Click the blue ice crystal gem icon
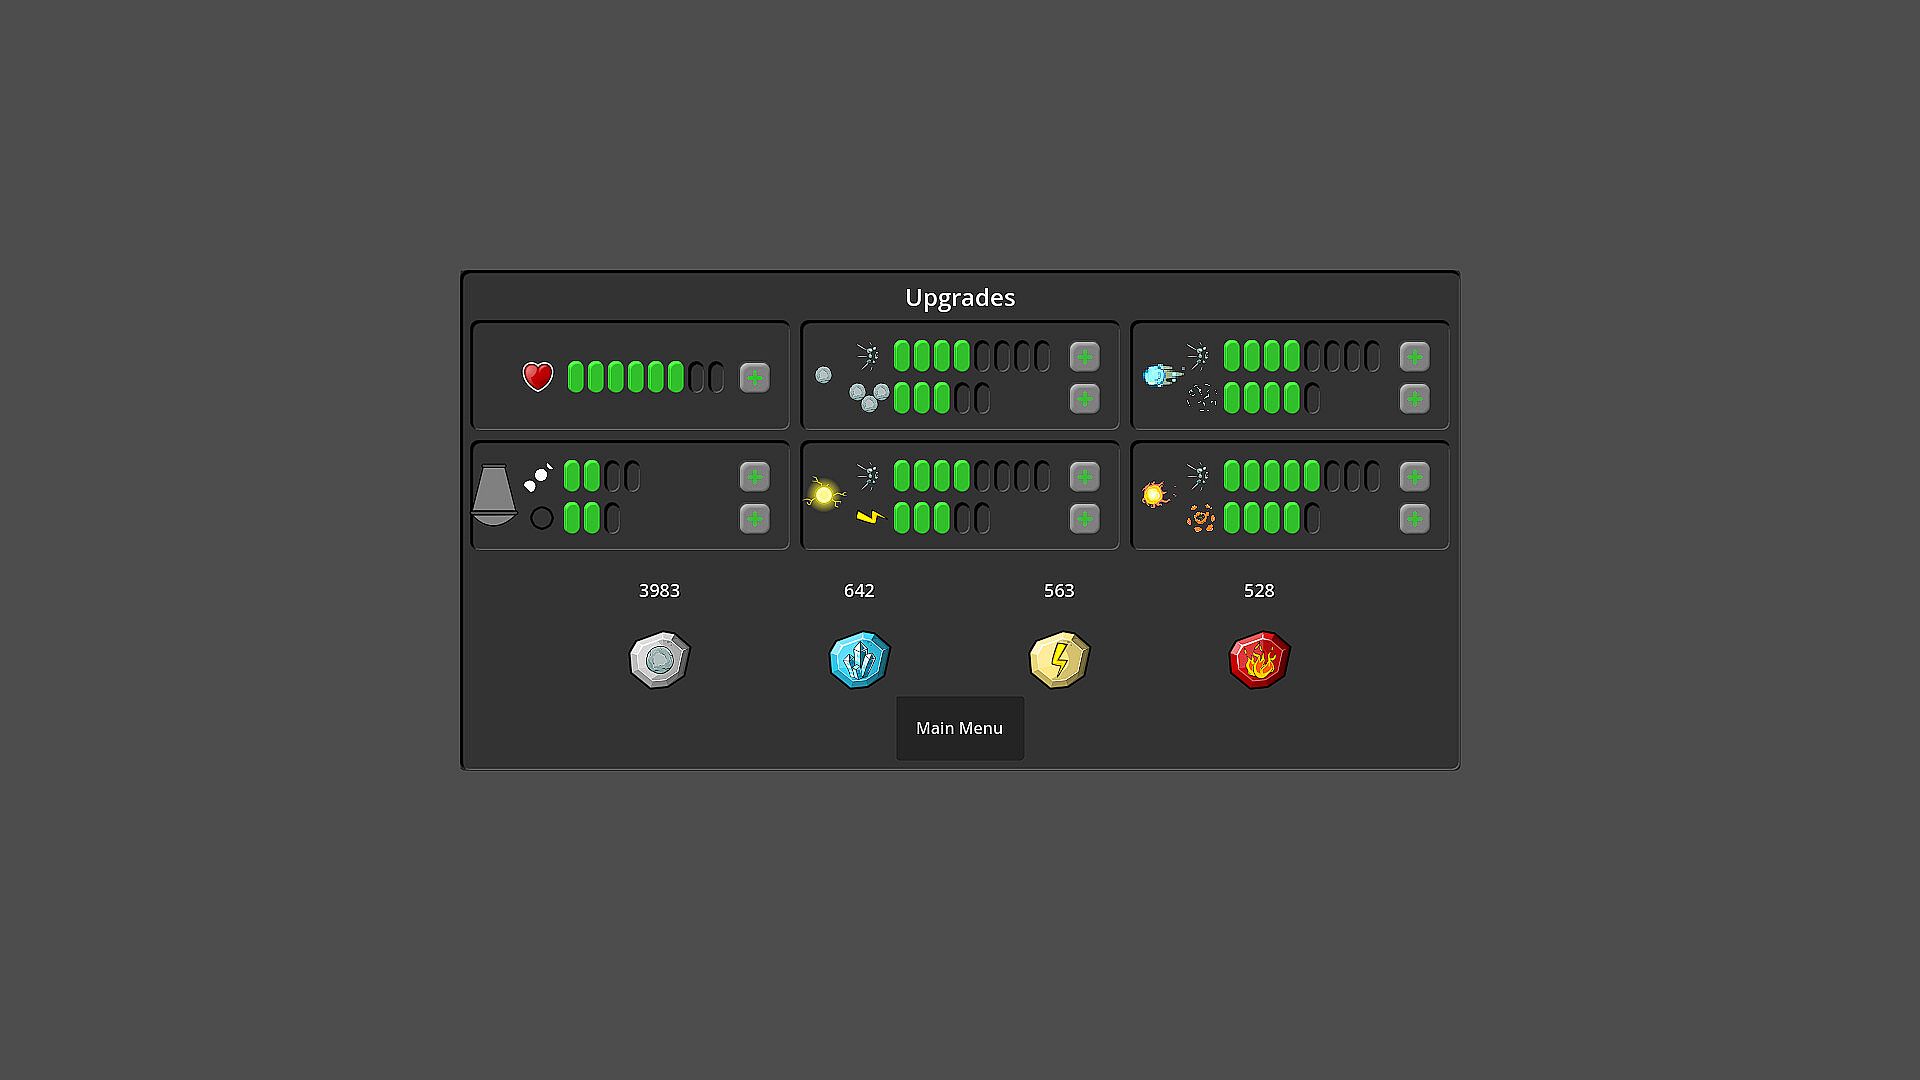1920x1080 pixels. [x=859, y=660]
